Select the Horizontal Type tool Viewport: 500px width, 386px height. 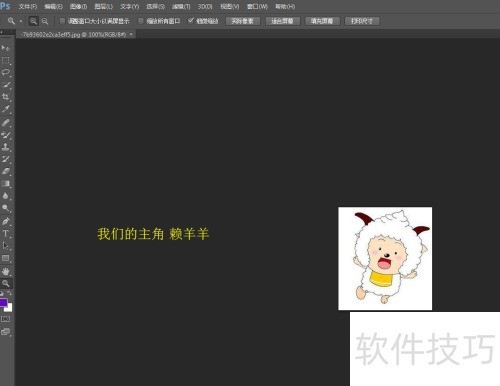[6, 233]
